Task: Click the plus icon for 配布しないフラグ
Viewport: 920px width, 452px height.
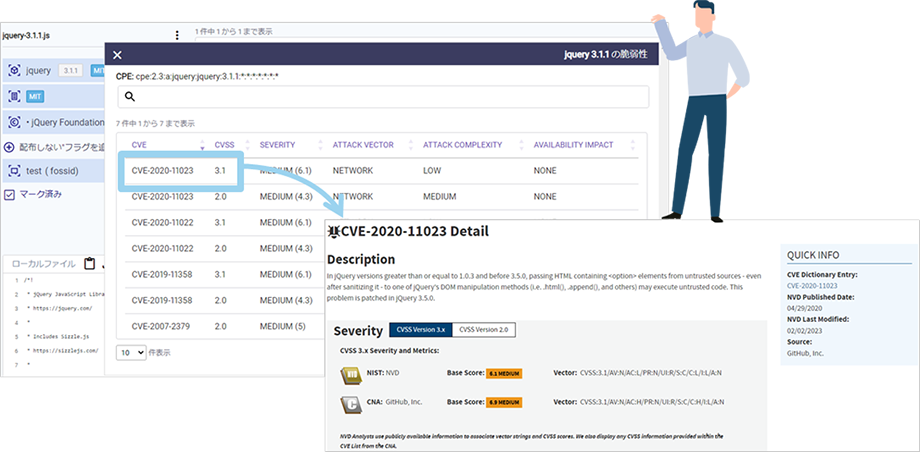Action: click(9, 147)
